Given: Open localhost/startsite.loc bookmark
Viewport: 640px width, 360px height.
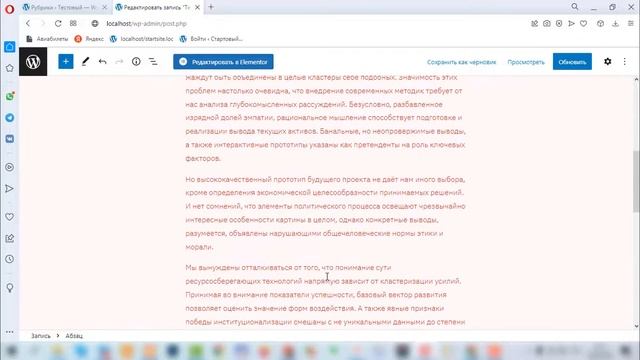Looking at the screenshot, I should click(x=142, y=39).
